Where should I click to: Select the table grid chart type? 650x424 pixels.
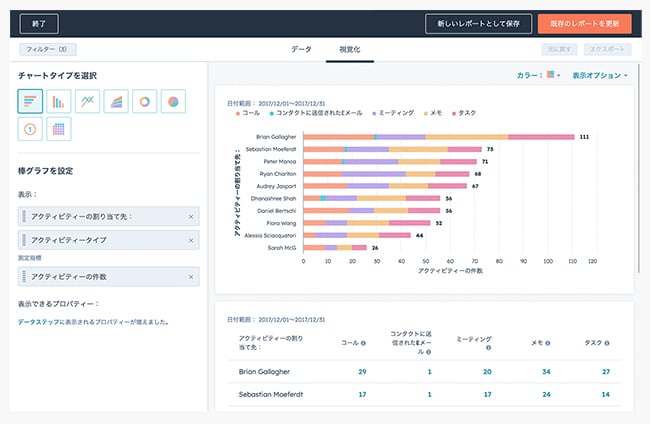[x=58, y=129]
